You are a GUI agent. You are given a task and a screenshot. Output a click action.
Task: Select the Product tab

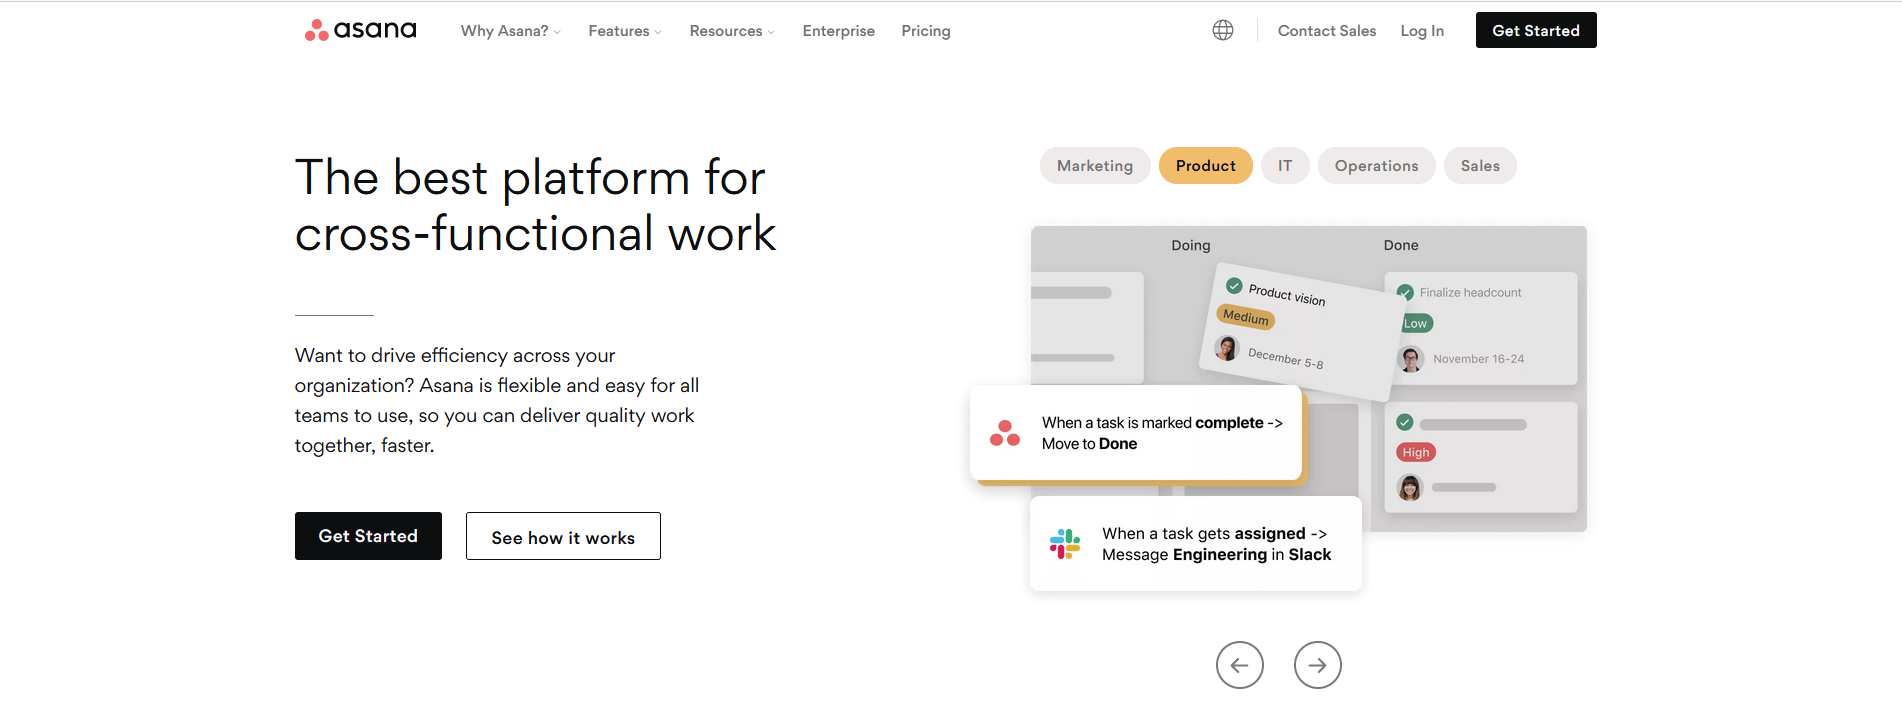coord(1205,166)
